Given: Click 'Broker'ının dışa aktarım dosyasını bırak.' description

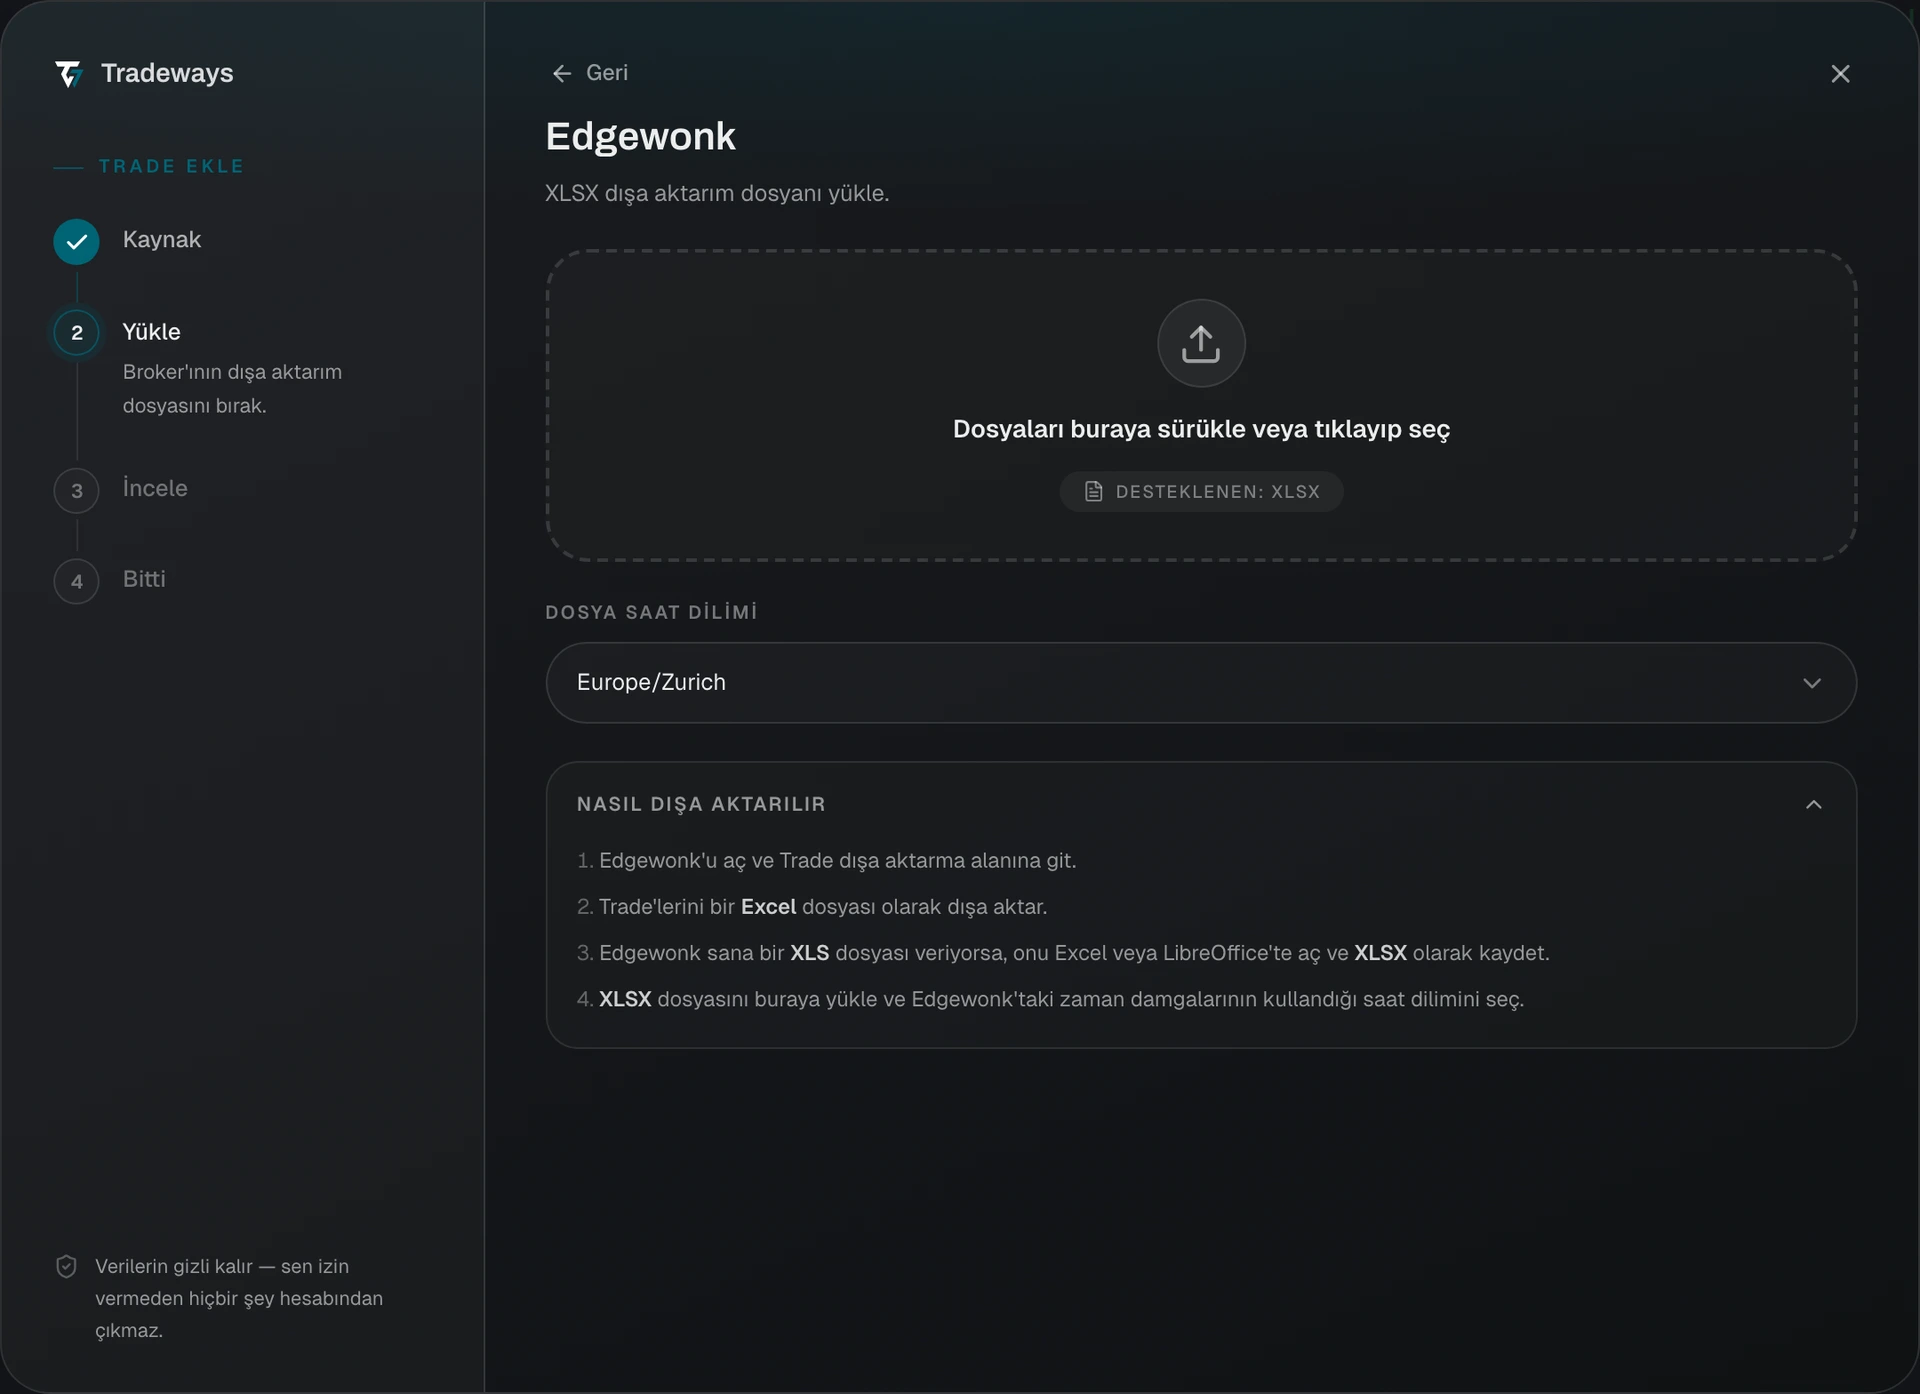Looking at the screenshot, I should click(232, 389).
